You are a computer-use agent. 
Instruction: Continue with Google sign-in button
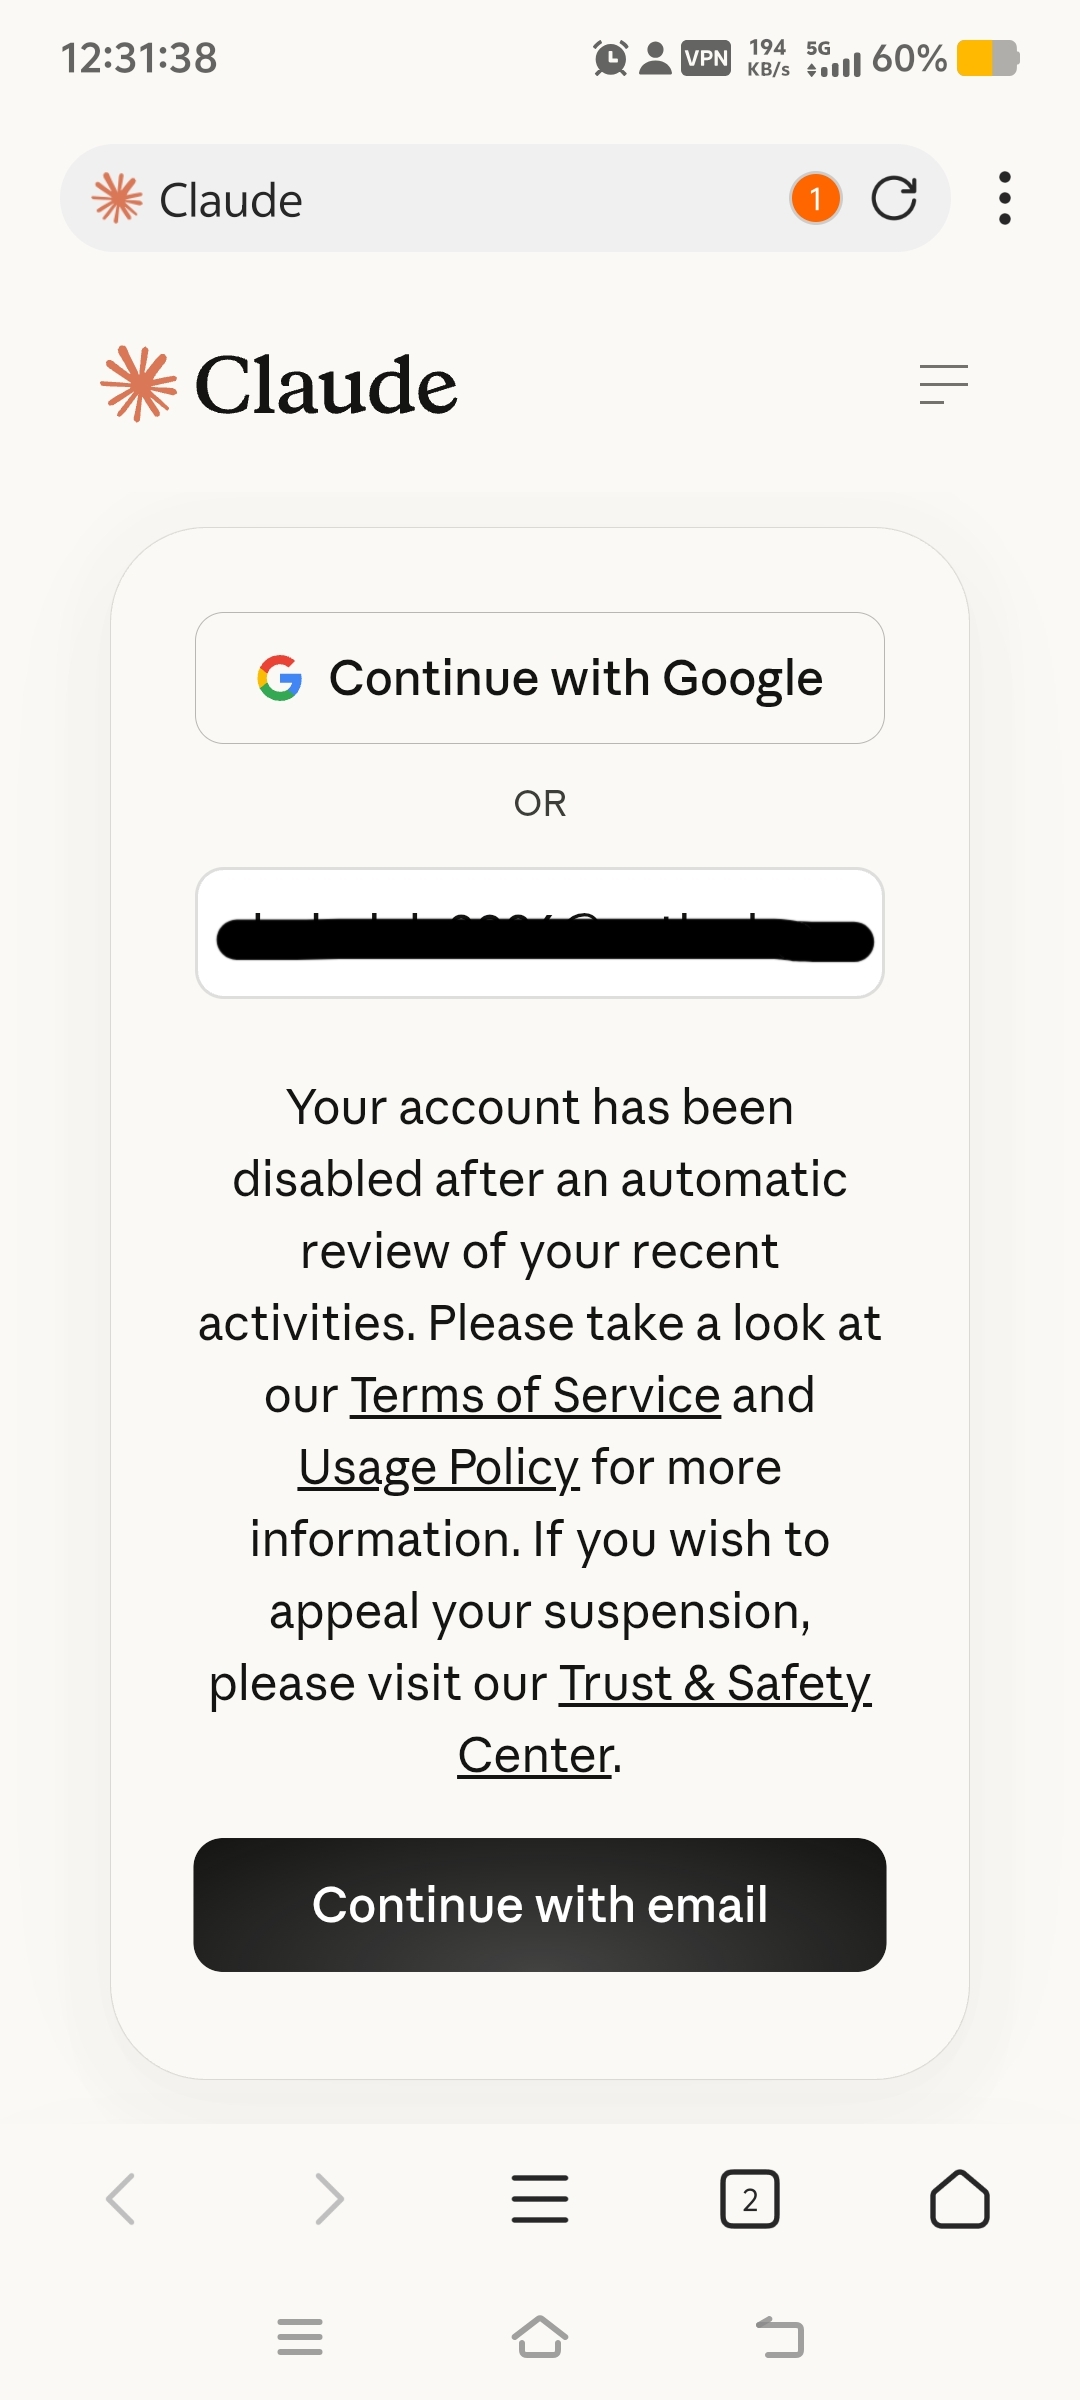(540, 678)
